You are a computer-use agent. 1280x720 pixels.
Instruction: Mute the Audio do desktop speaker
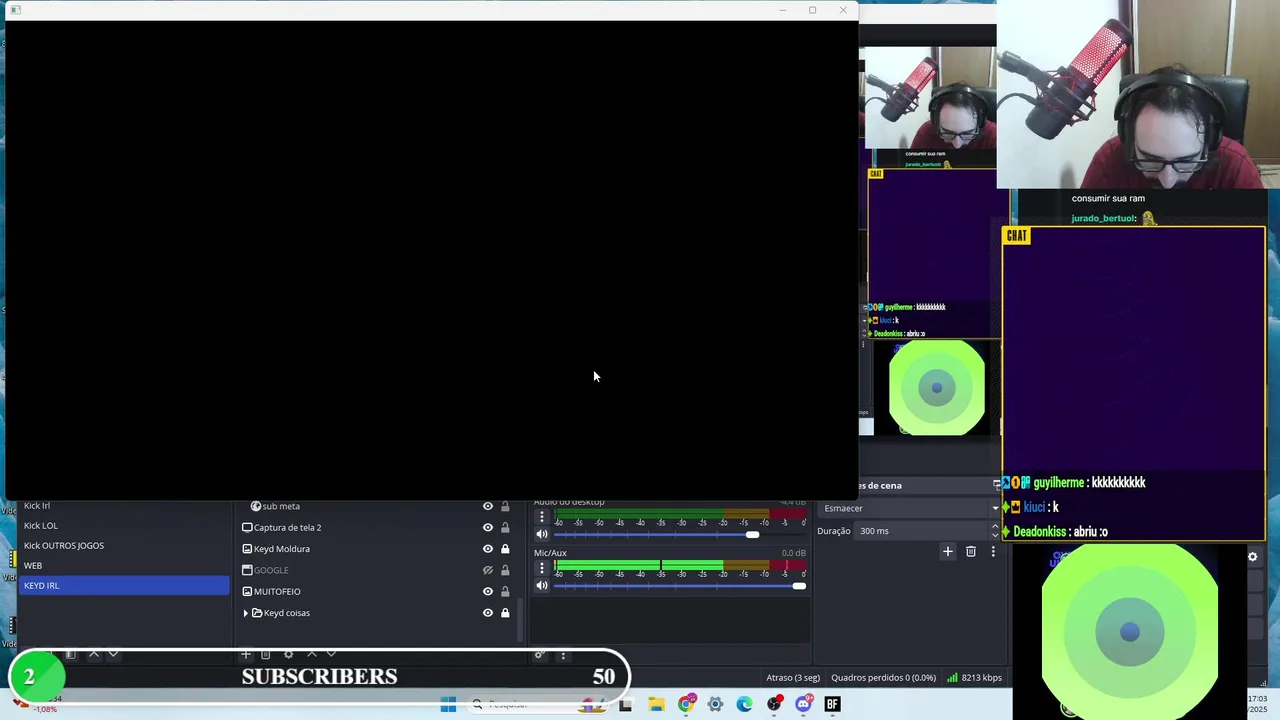pos(542,534)
